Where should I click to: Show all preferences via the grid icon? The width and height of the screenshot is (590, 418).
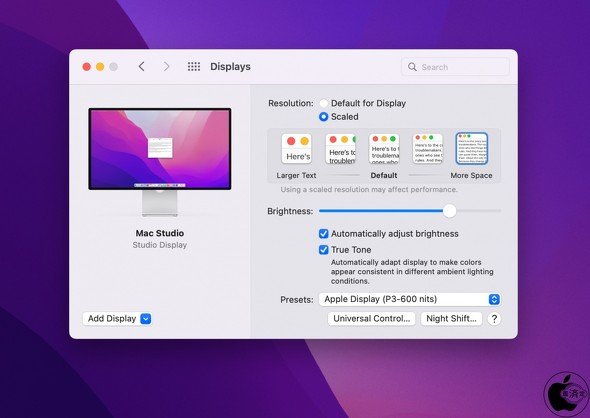tap(194, 67)
